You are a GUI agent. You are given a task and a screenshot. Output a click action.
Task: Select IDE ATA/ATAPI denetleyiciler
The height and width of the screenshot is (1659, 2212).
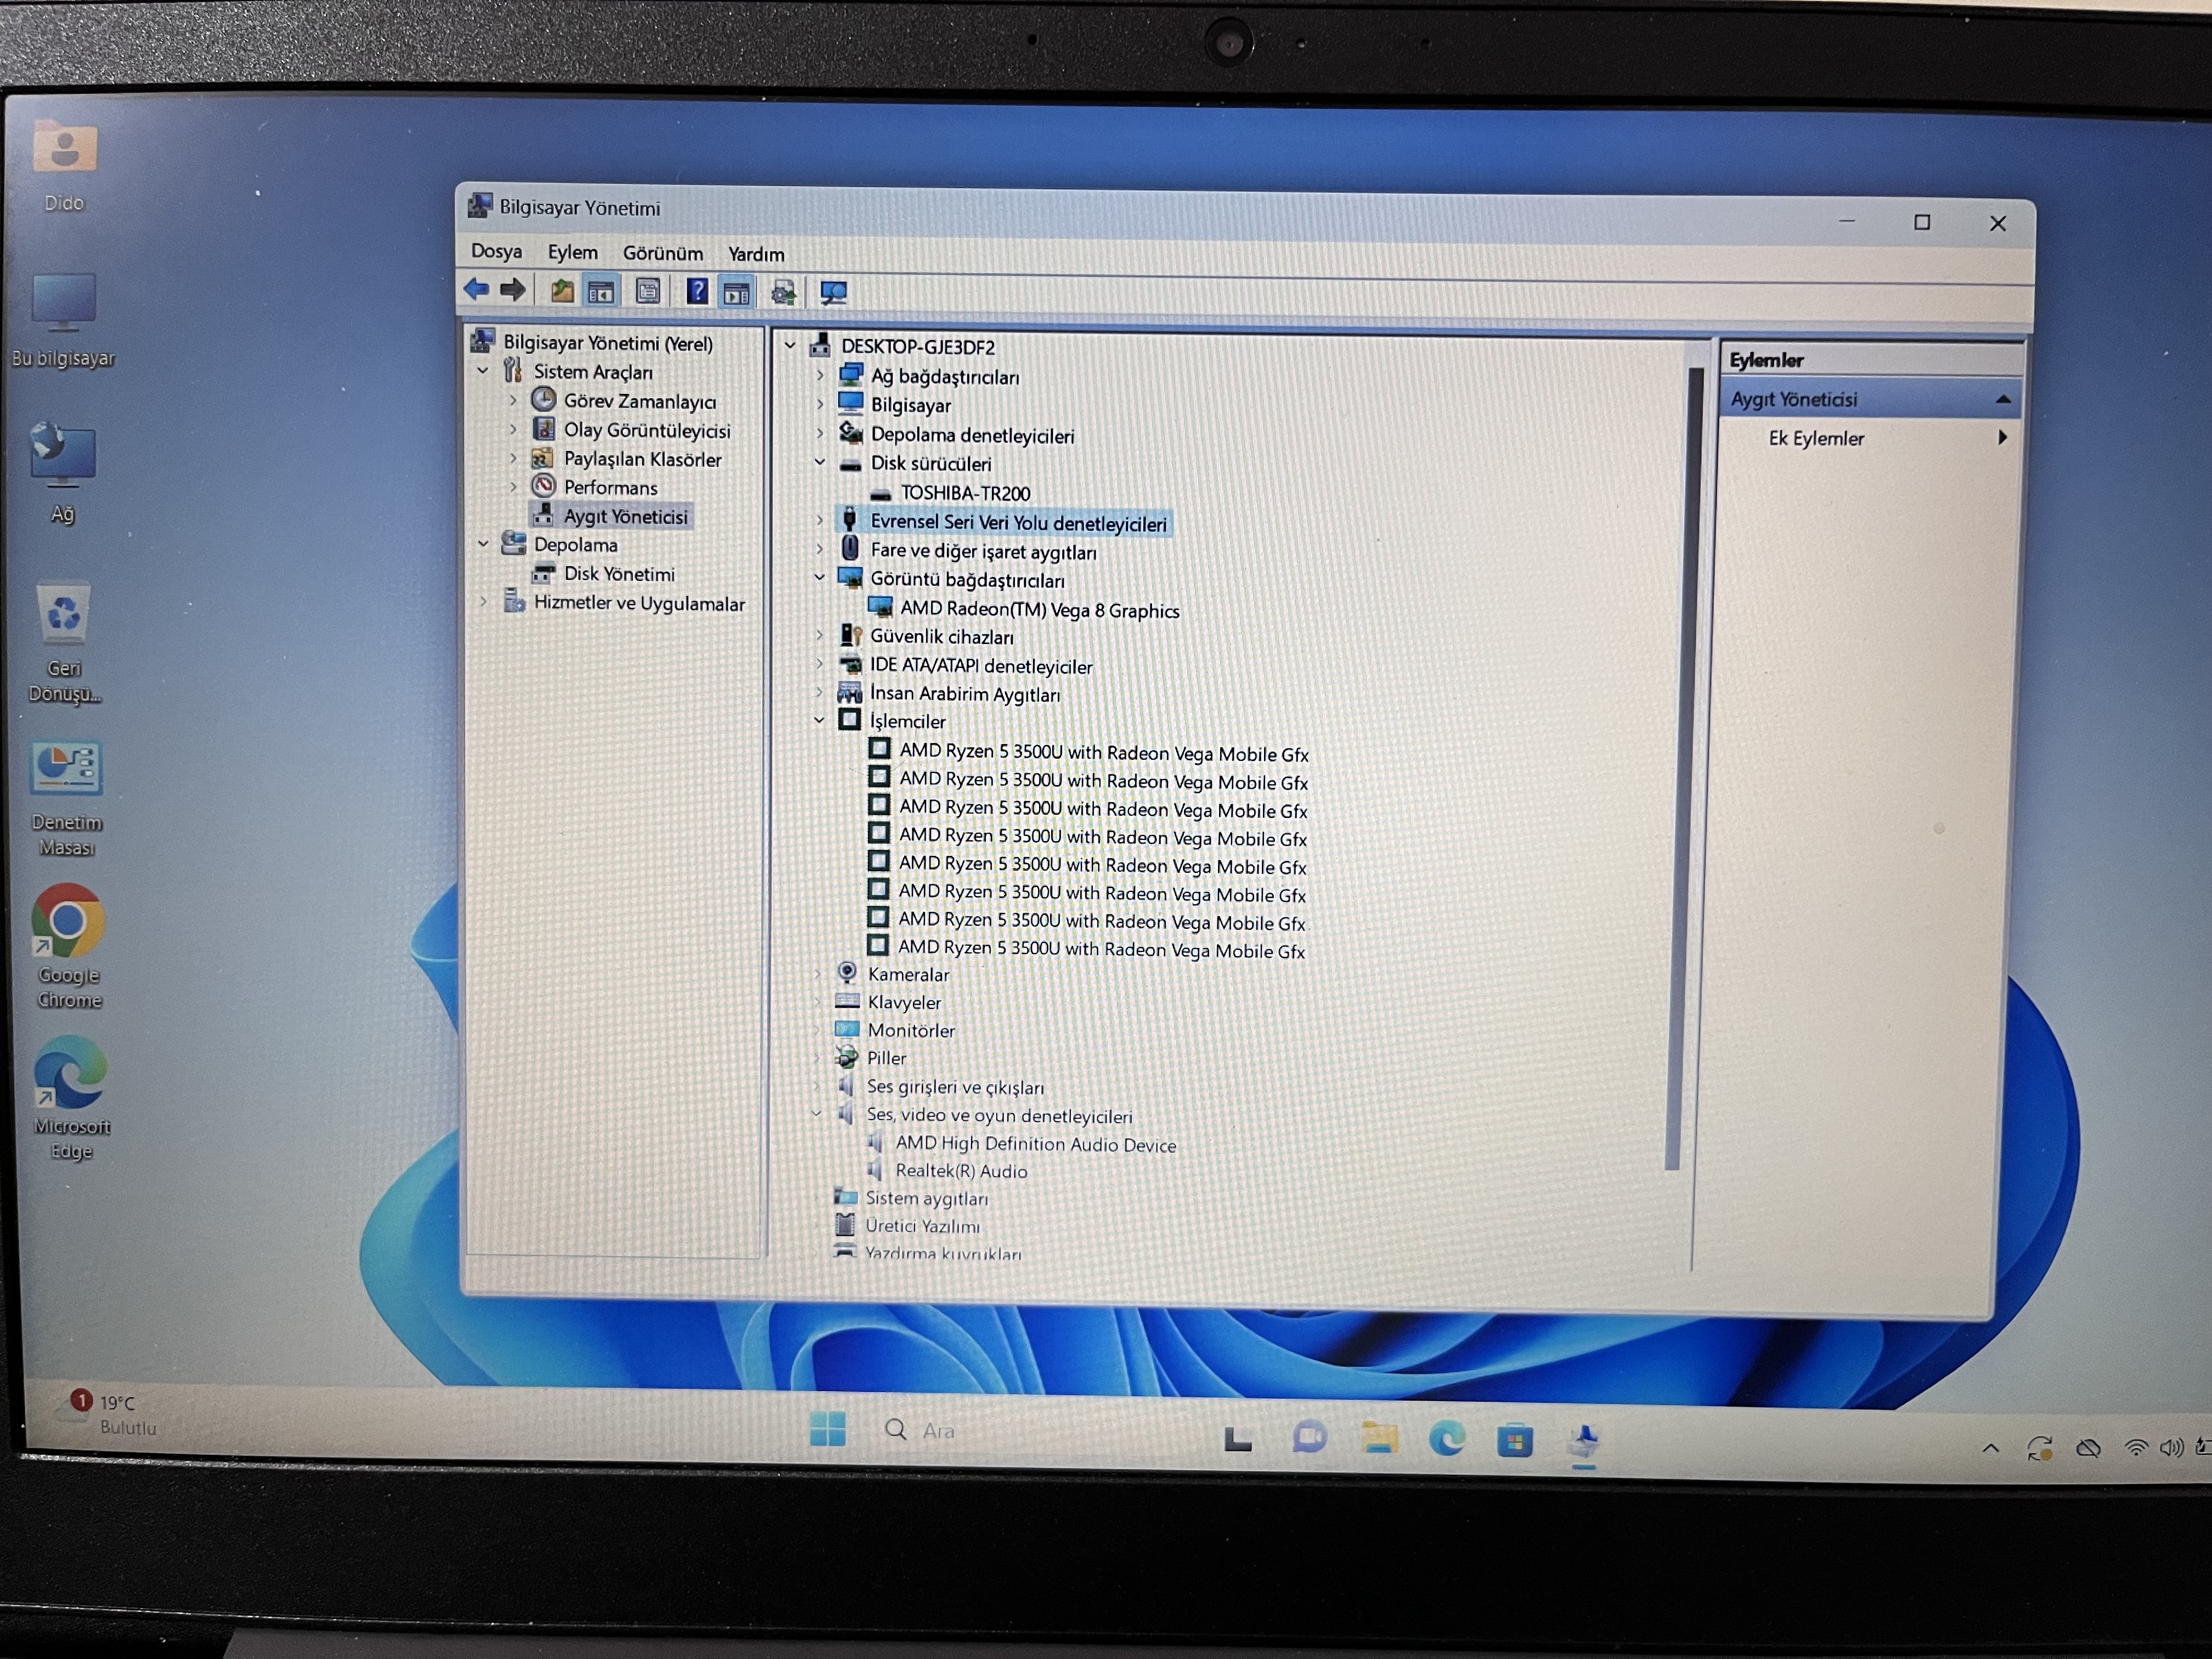point(980,665)
